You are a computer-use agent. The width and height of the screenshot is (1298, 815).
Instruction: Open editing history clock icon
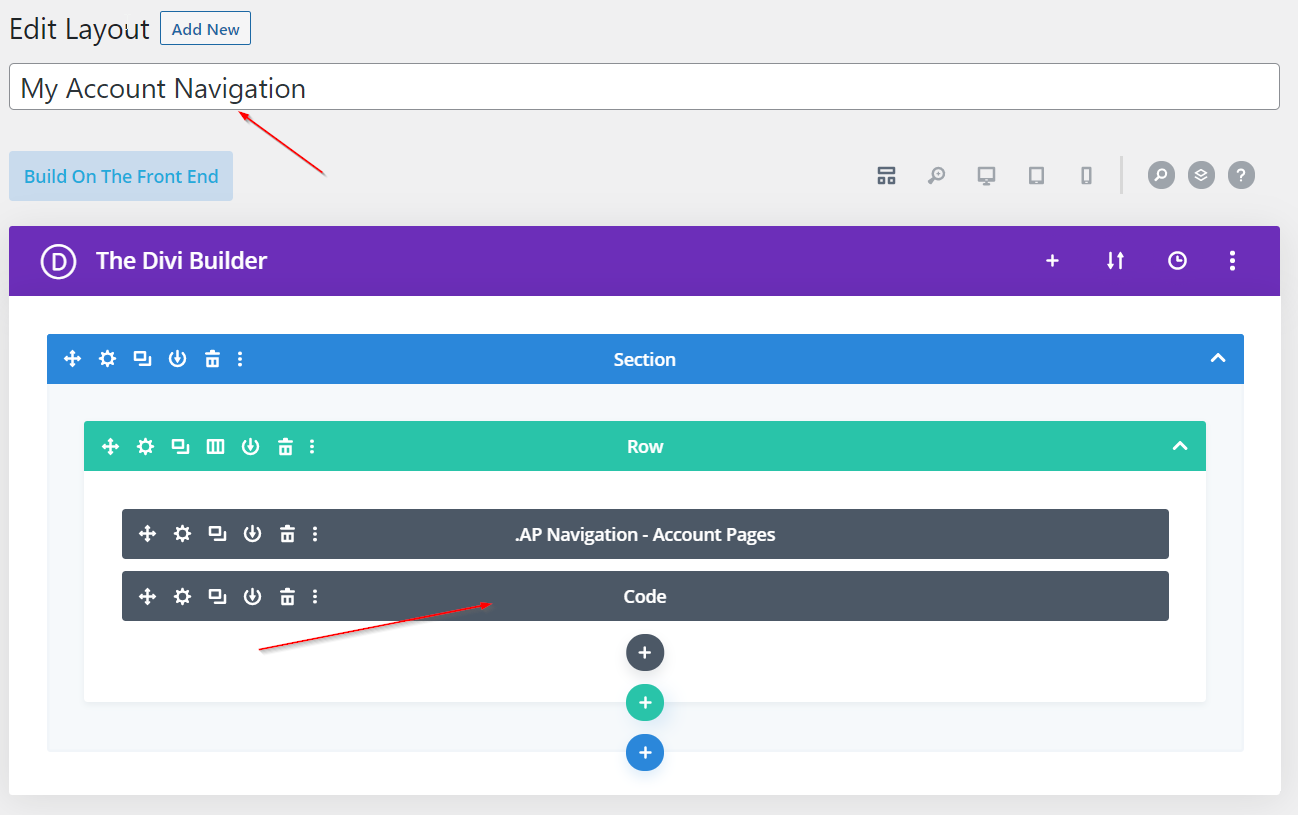pos(1177,261)
